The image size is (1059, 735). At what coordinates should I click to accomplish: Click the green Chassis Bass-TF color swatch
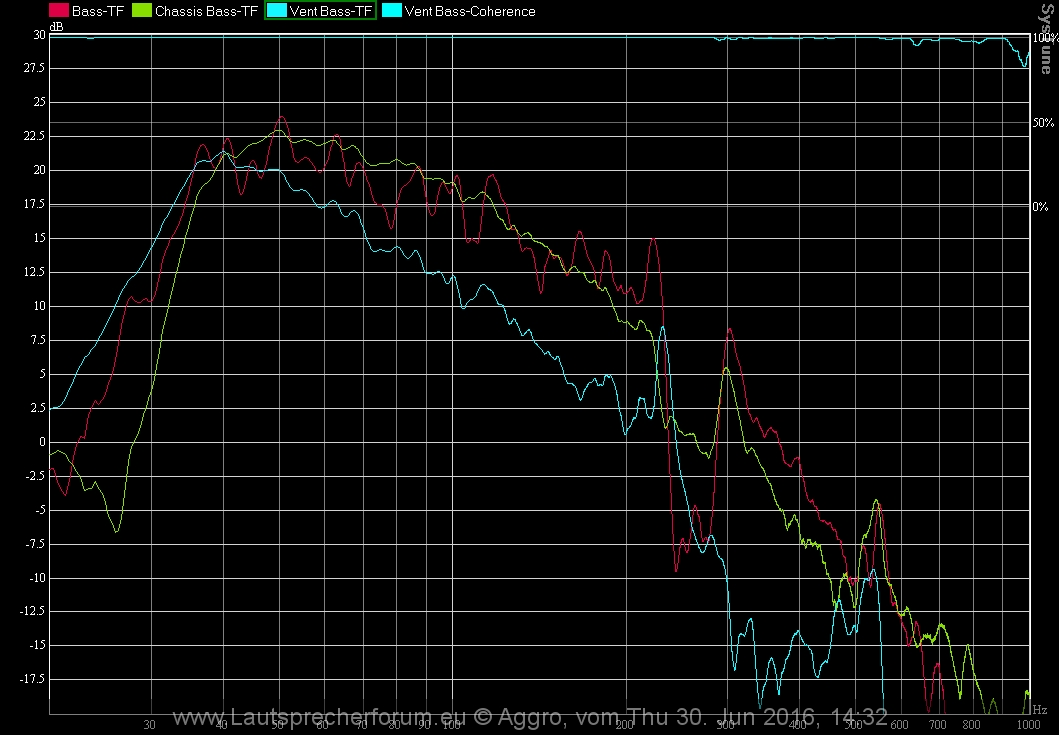coord(142,10)
